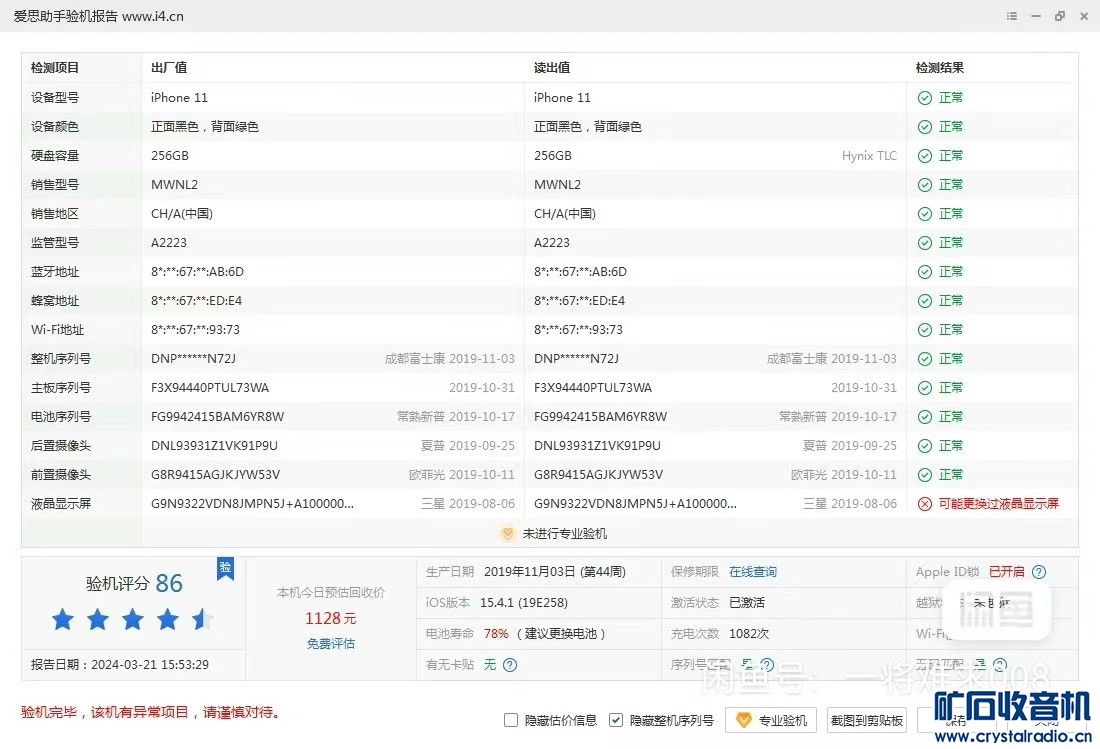
Task: Select the 爱思助手验机报告 www.i4.cn window title
Action: point(99,16)
